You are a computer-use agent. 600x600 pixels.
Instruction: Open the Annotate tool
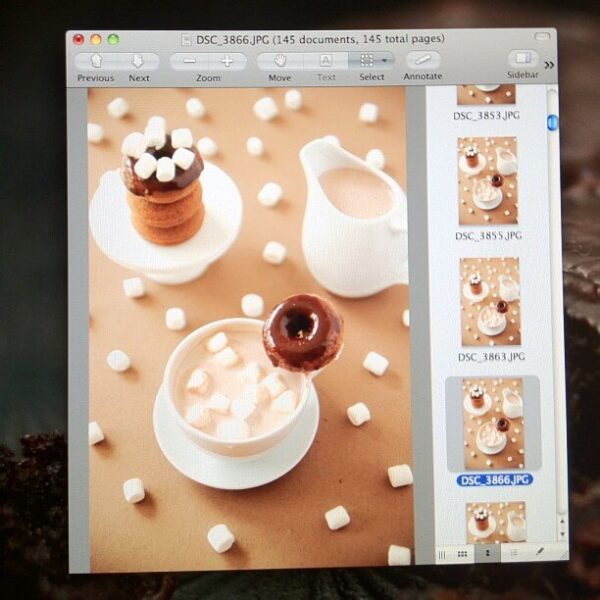coord(423,60)
